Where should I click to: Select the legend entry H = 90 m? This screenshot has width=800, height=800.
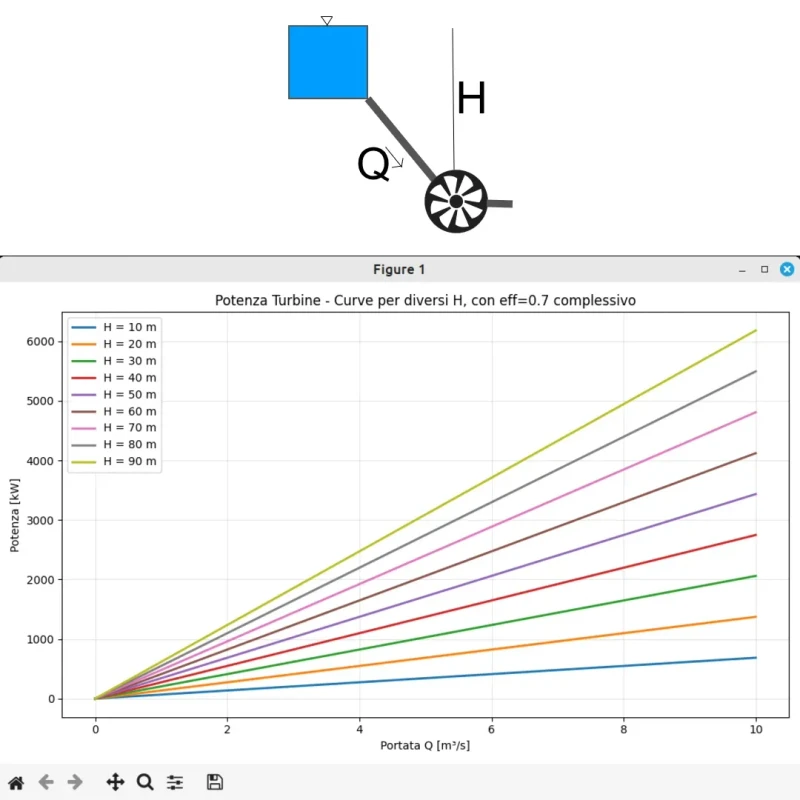coord(114,461)
